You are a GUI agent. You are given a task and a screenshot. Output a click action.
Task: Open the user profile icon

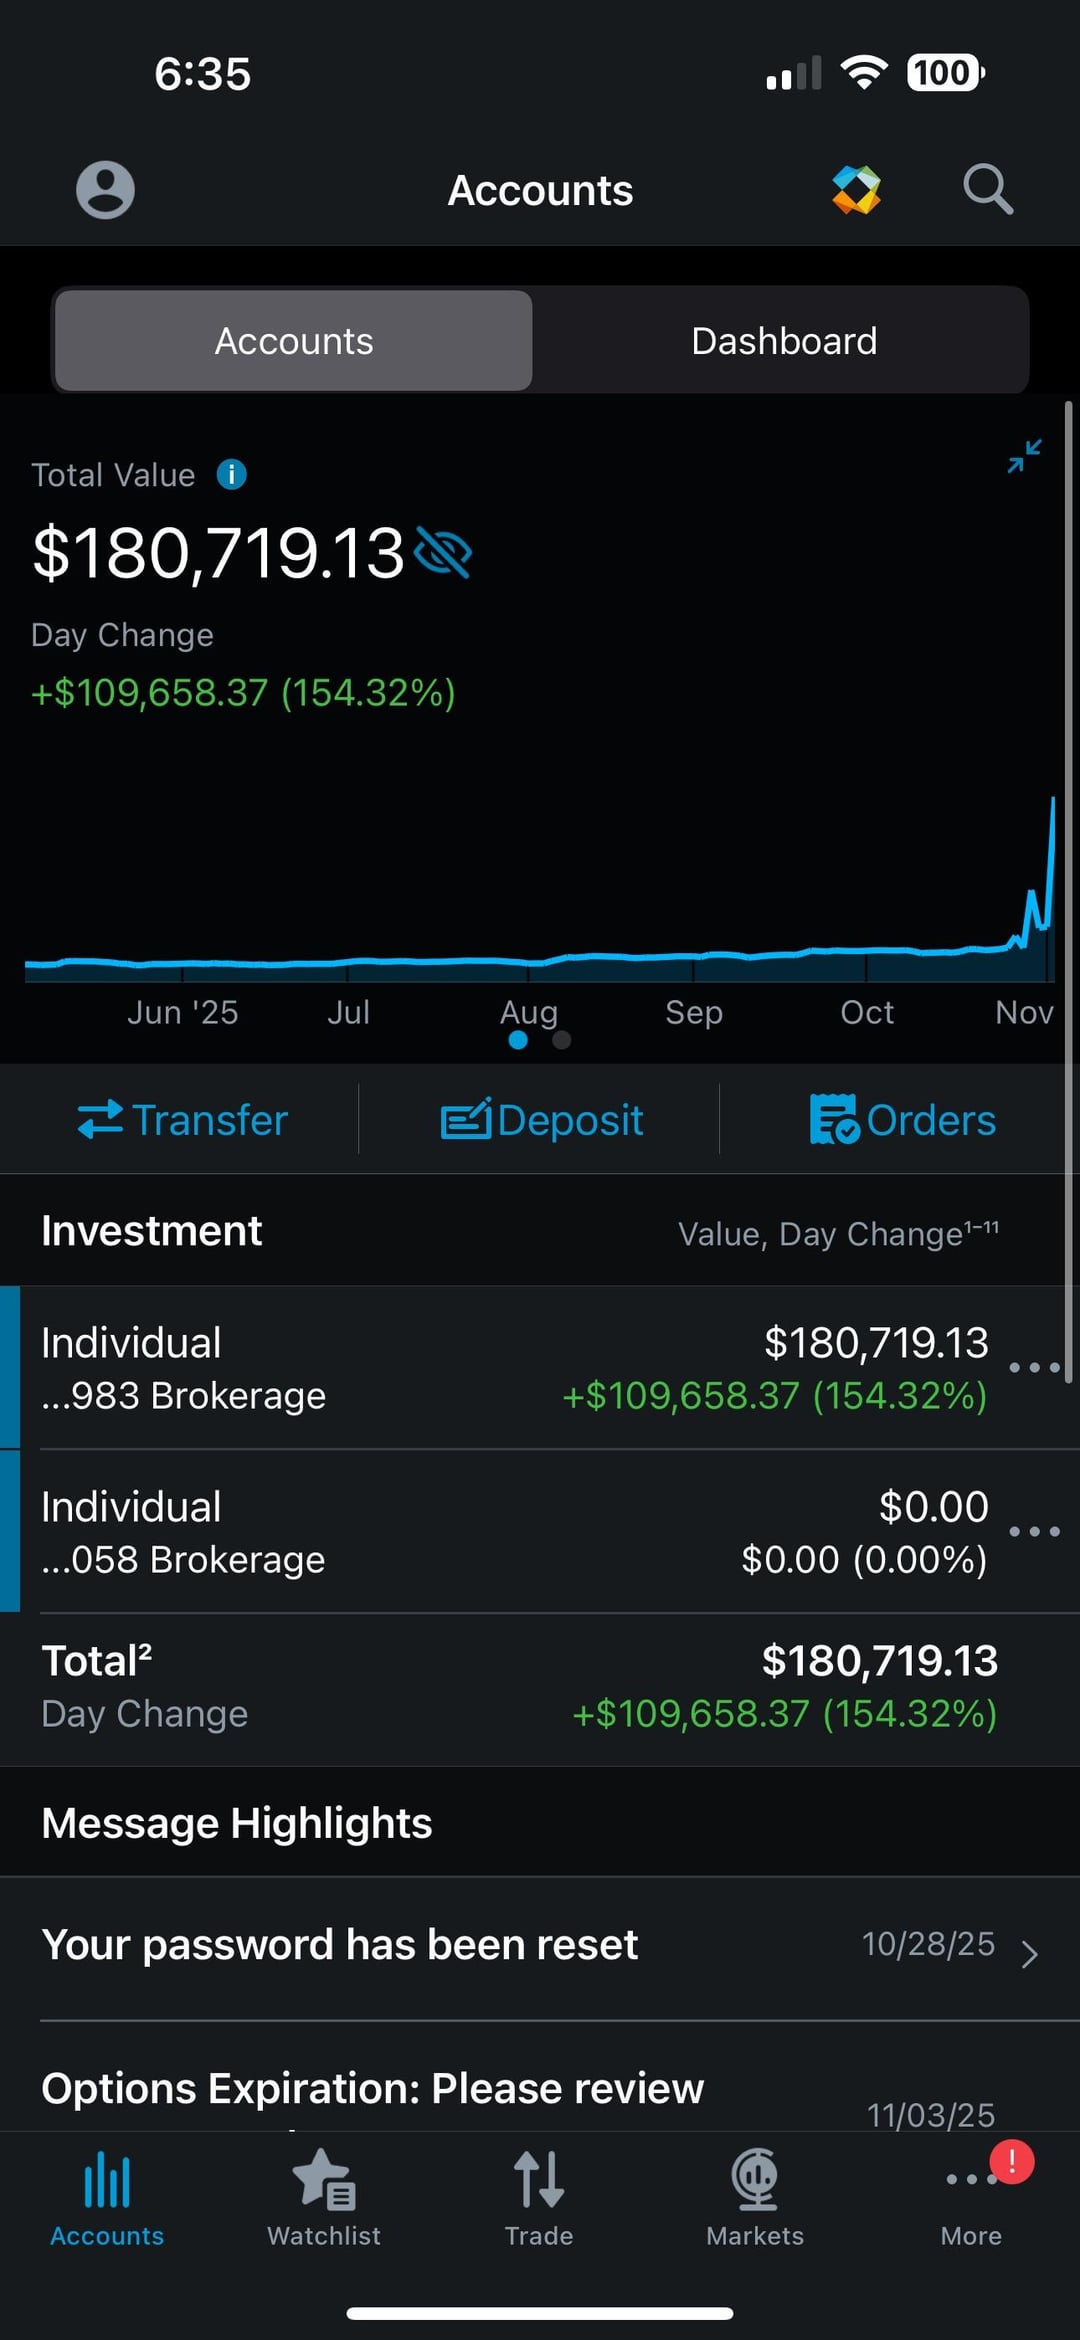105,189
